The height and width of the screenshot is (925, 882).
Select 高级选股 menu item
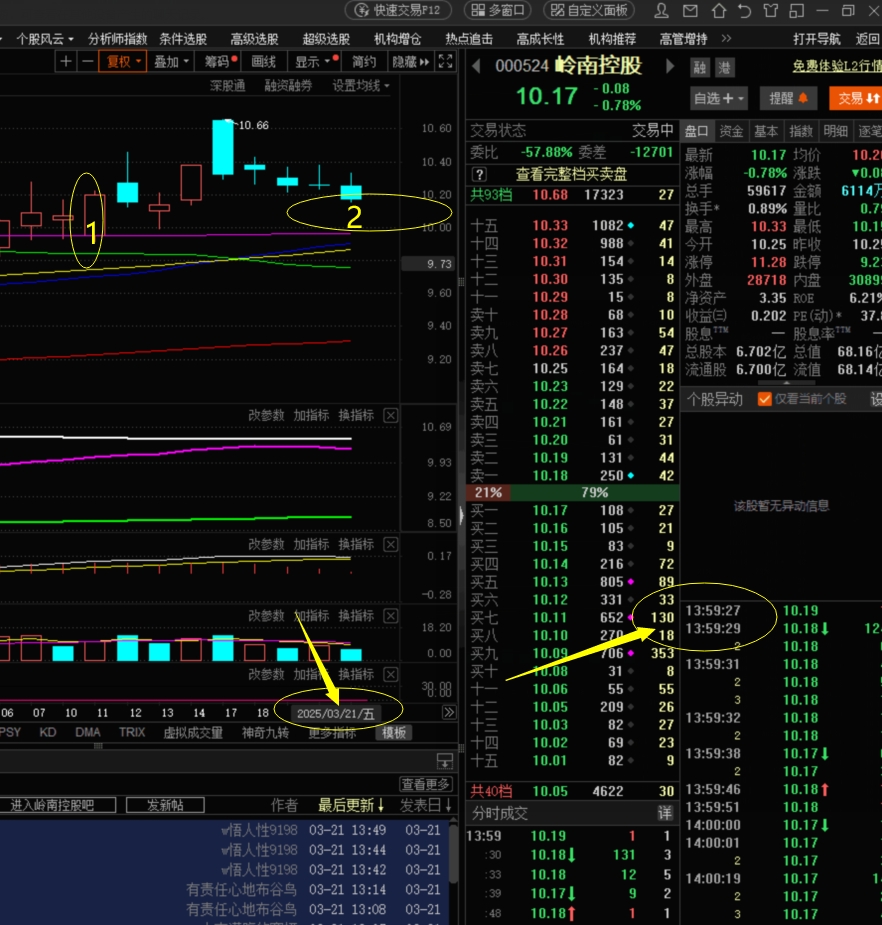(254, 39)
